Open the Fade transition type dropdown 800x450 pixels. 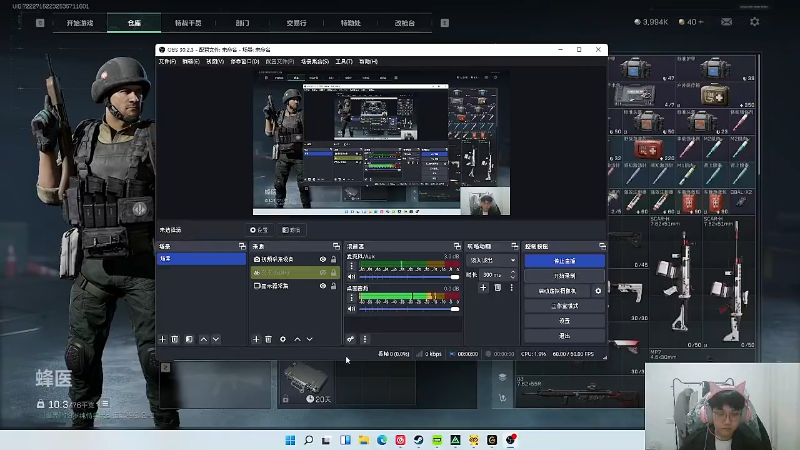[492, 260]
